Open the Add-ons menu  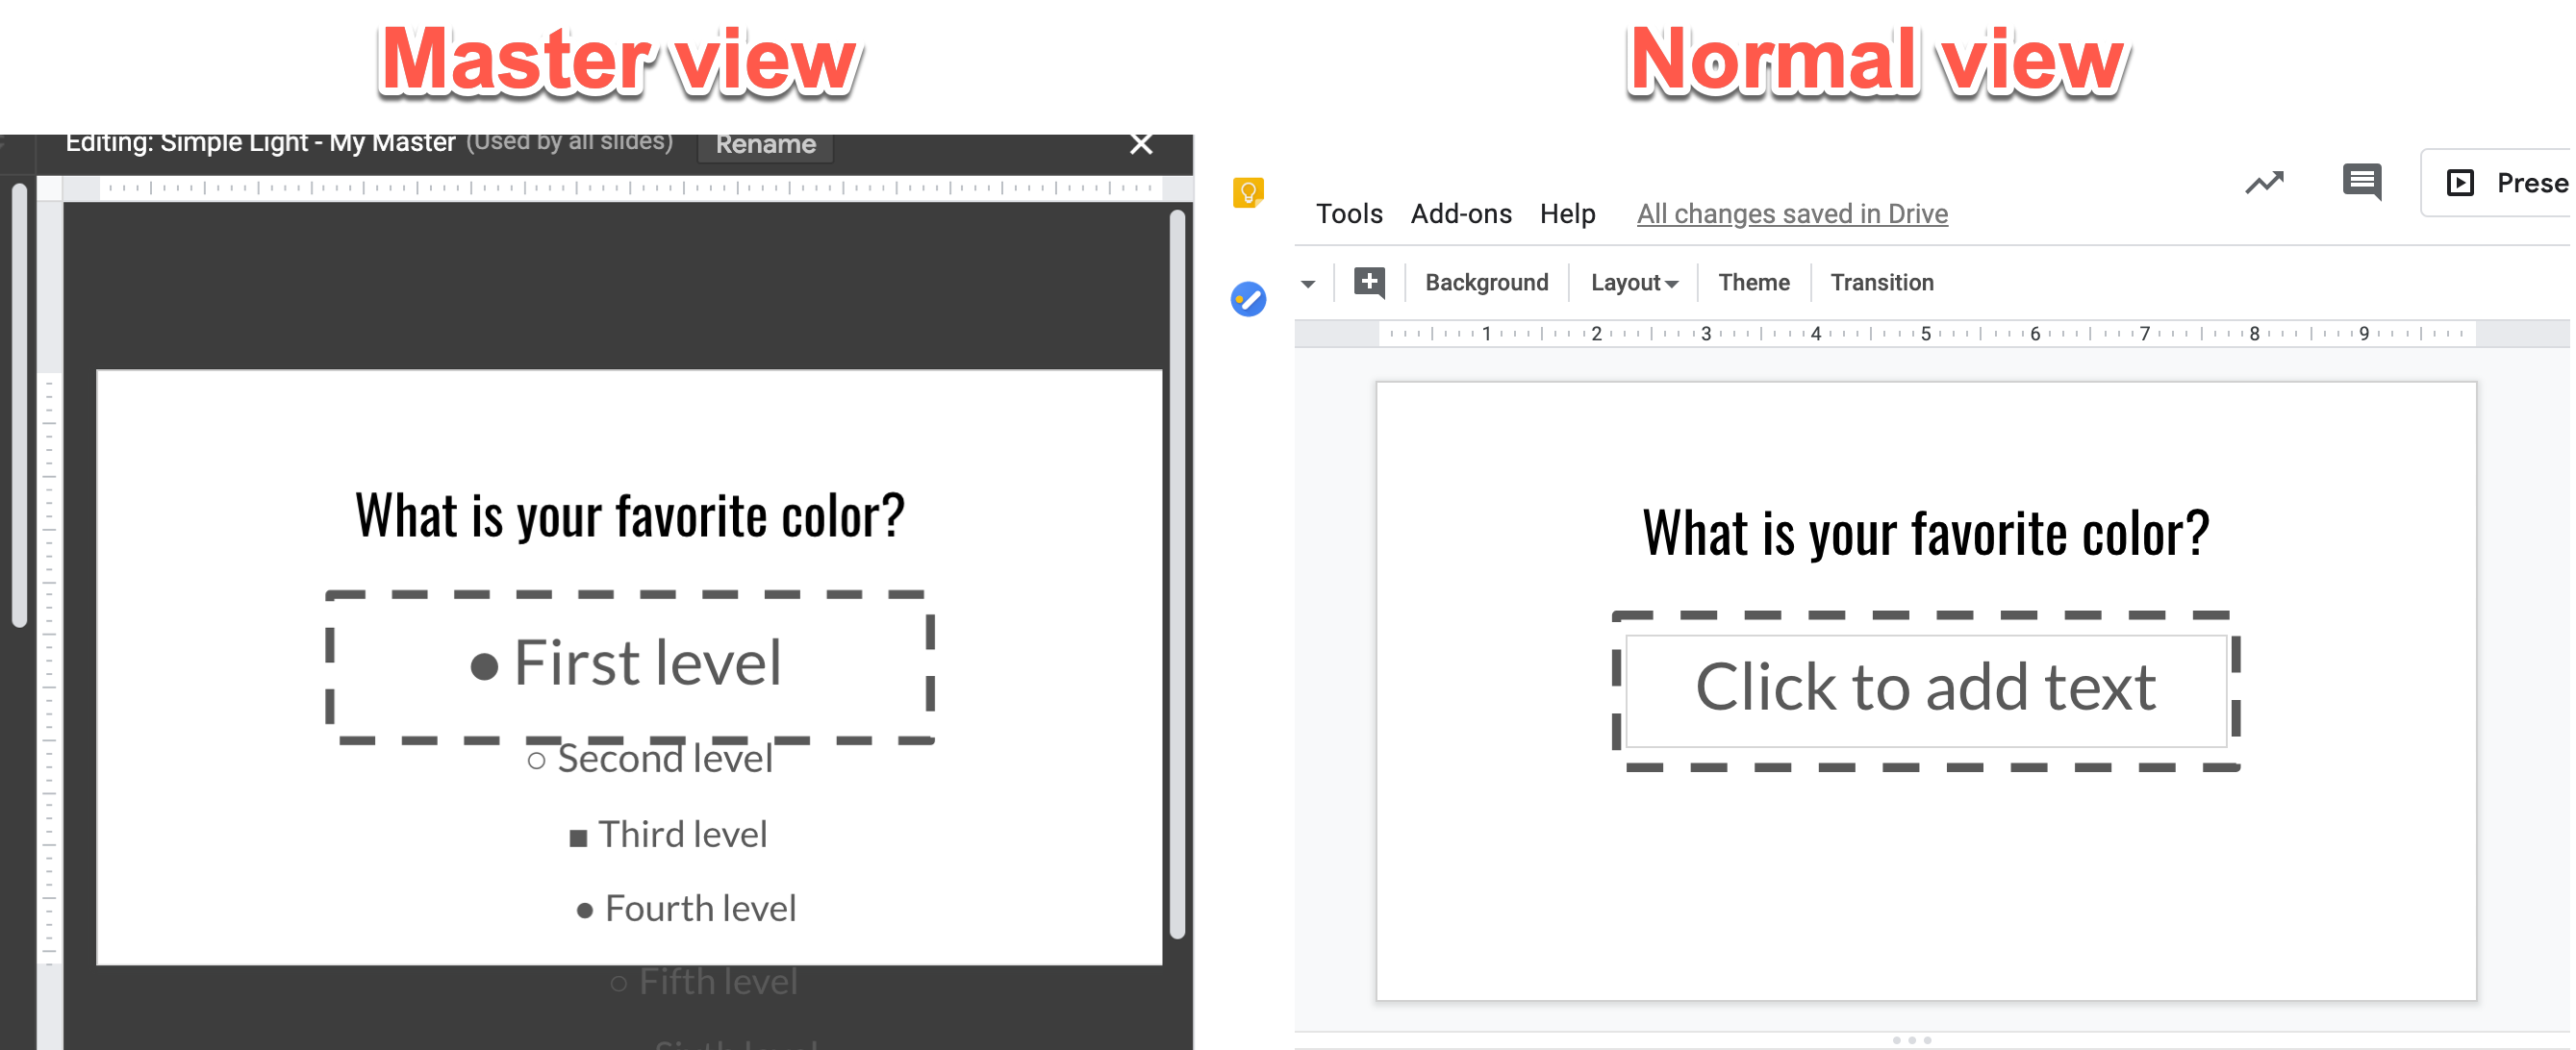(x=1461, y=213)
